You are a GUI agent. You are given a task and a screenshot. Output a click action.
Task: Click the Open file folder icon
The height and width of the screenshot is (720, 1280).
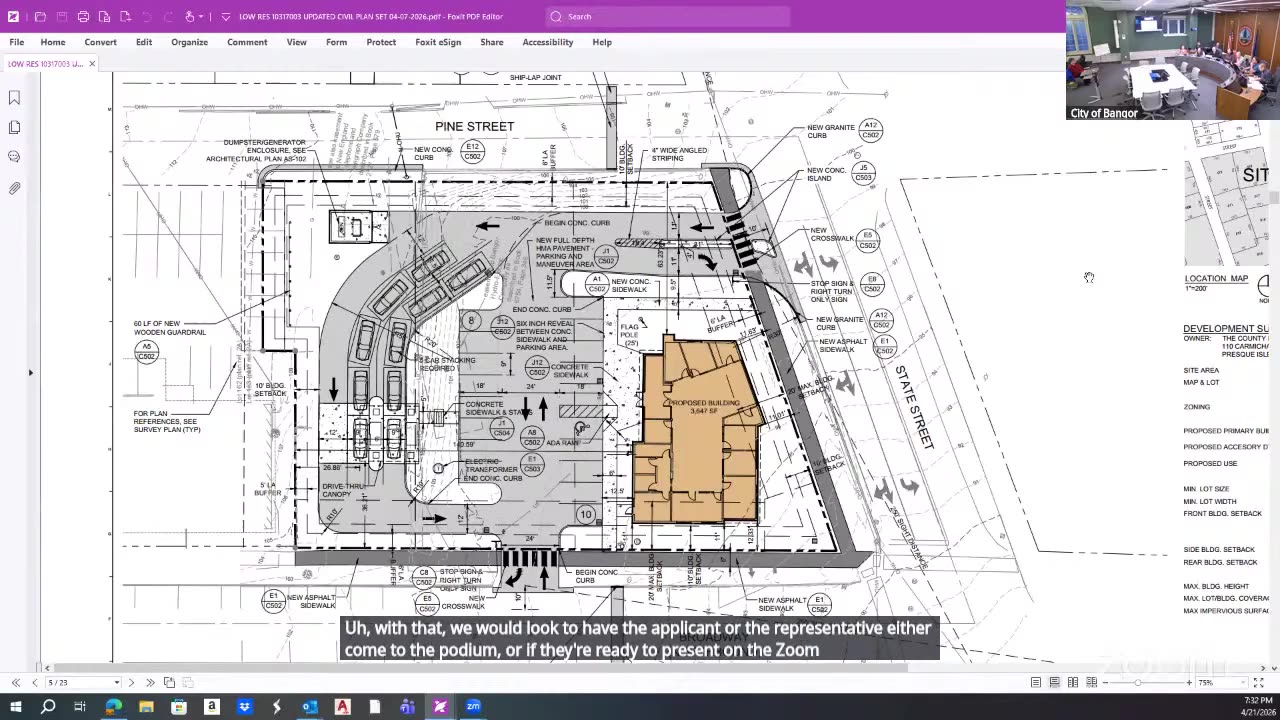pos(40,16)
